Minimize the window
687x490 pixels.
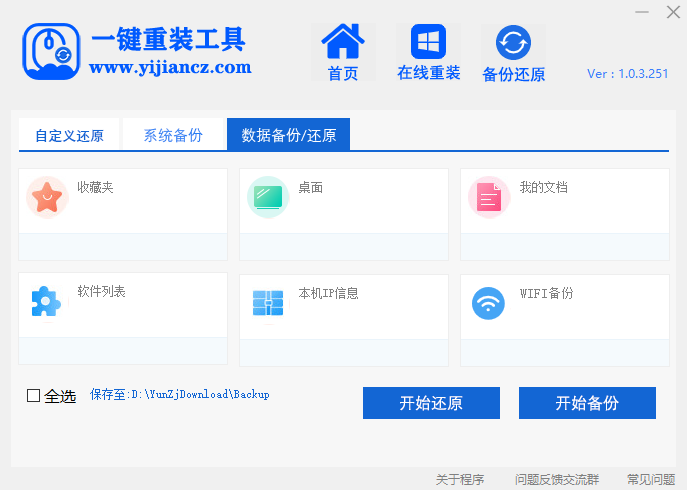(x=642, y=12)
